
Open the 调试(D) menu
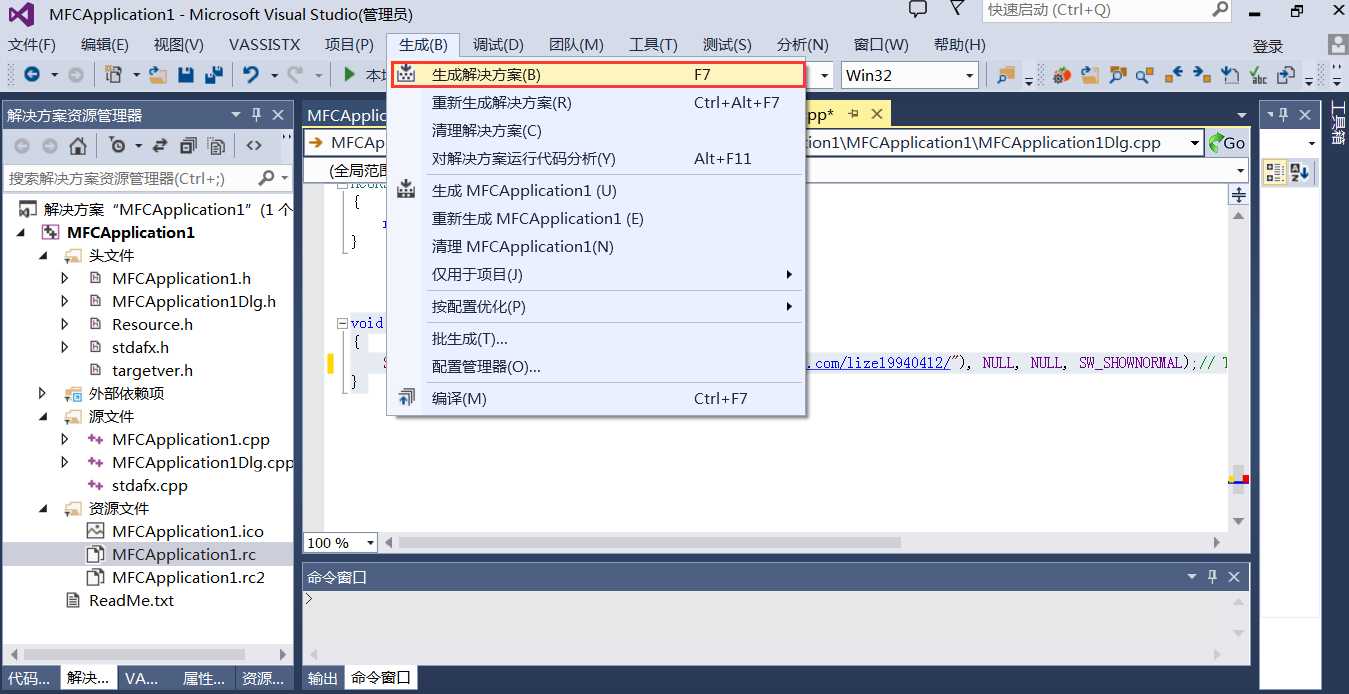(498, 45)
